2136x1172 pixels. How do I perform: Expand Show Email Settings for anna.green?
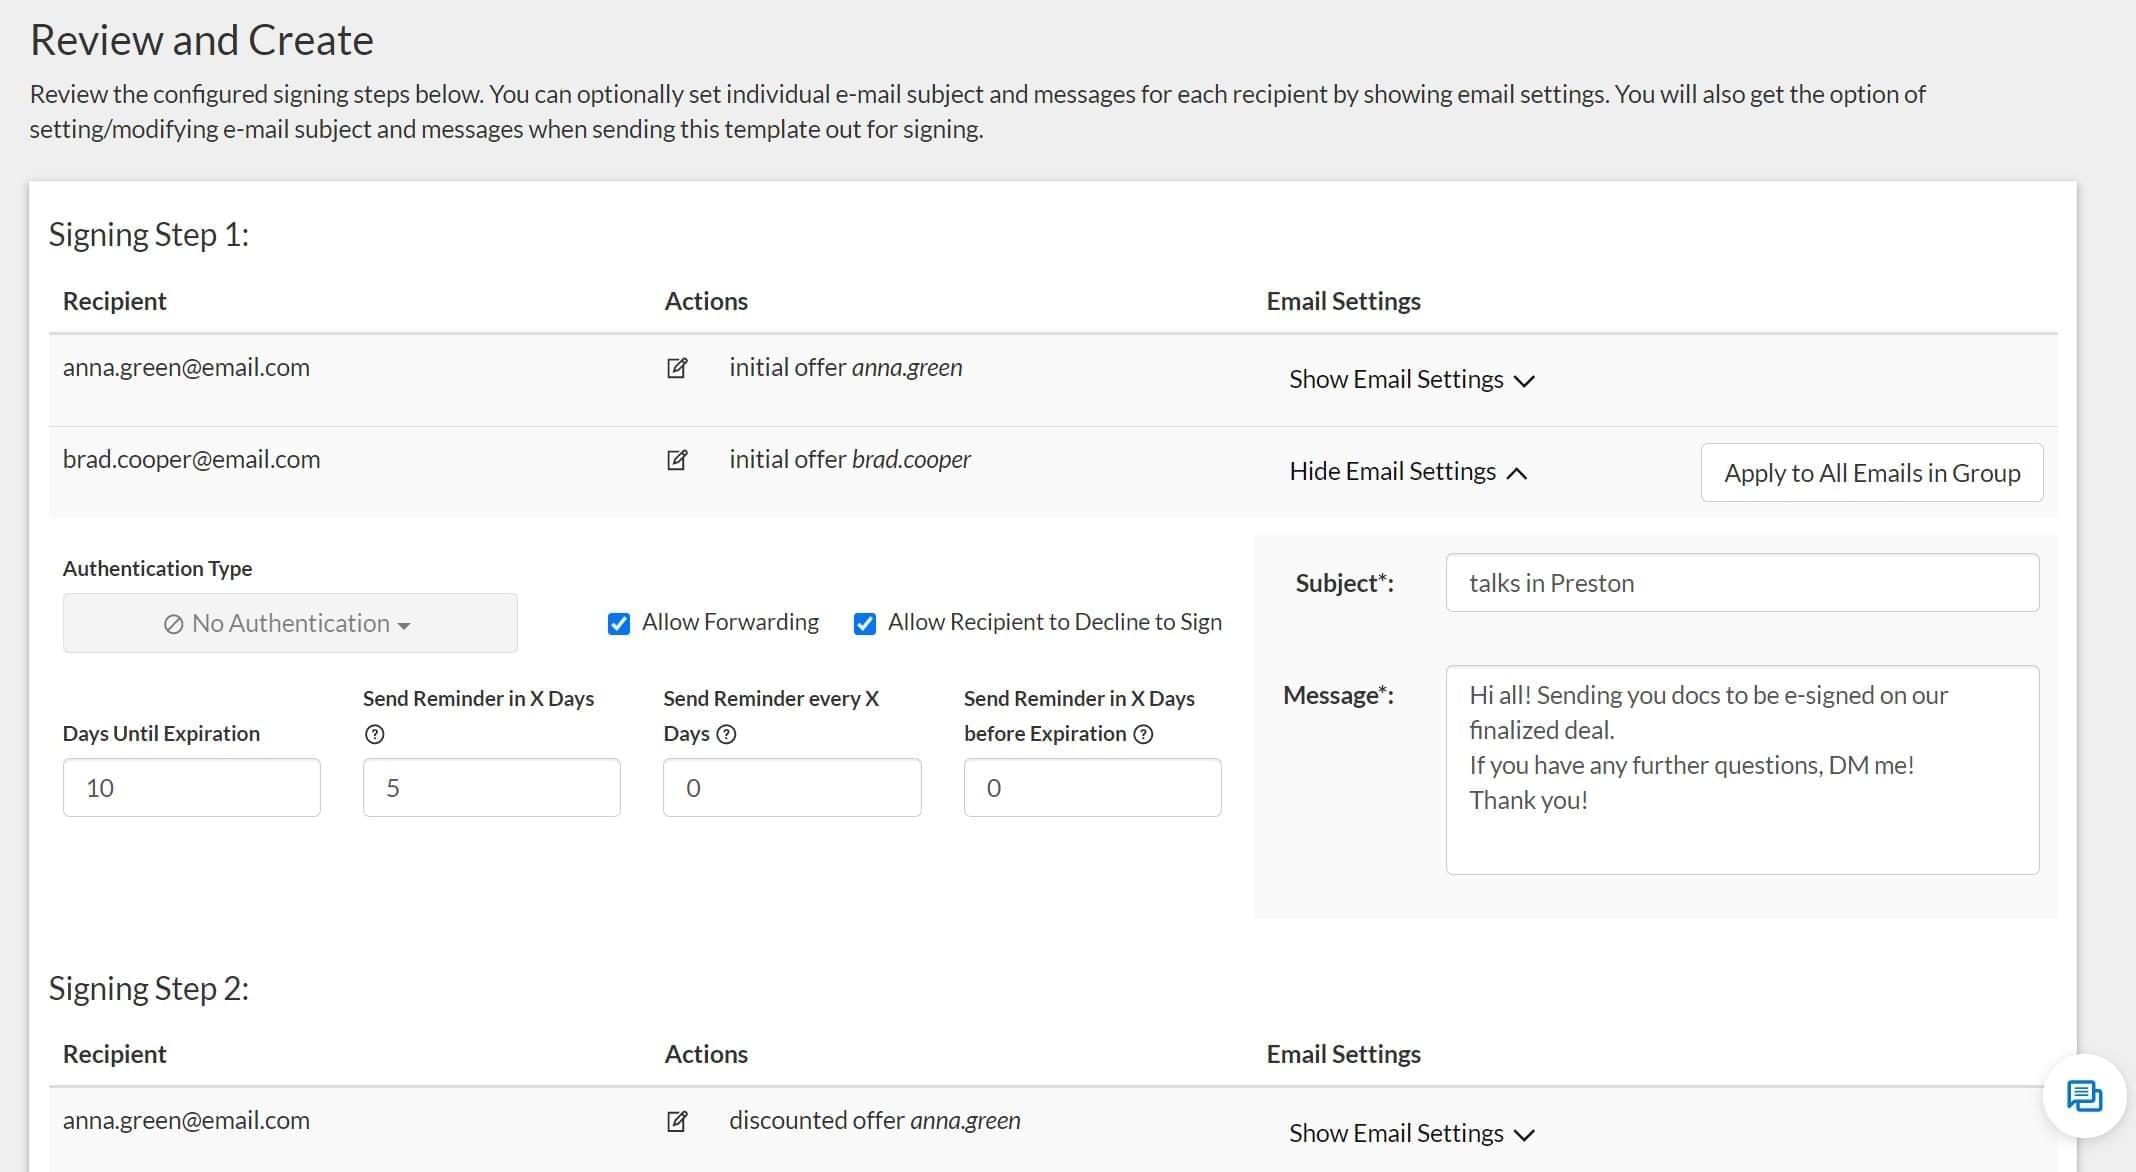[x=1407, y=380]
